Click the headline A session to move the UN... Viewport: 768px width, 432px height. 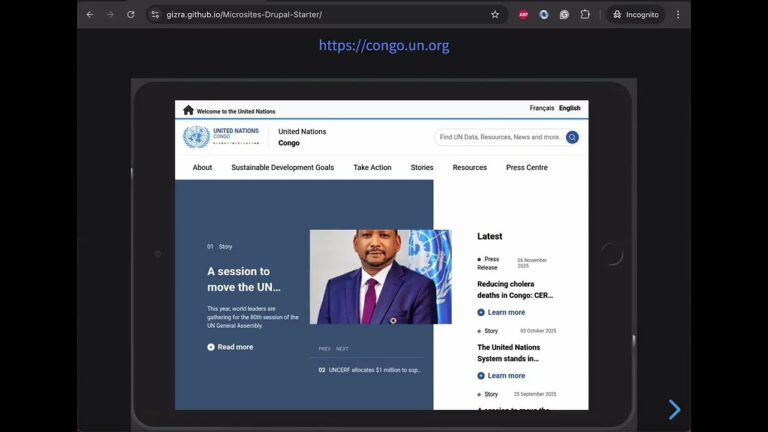pos(244,279)
